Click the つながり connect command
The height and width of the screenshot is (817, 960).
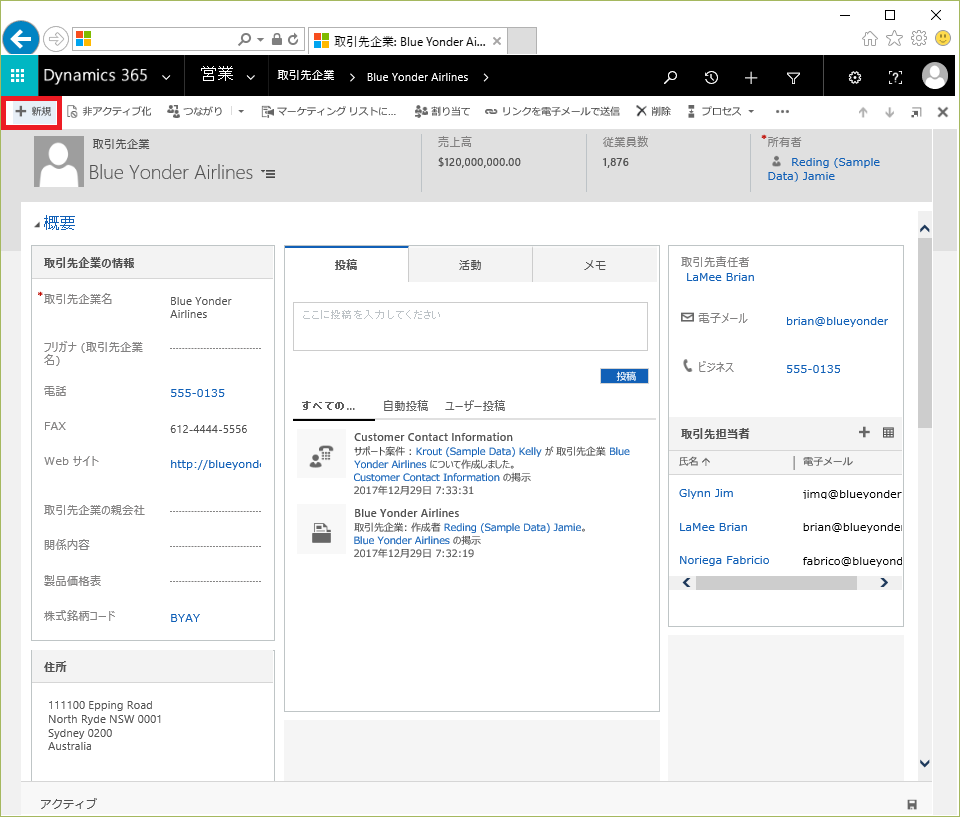coord(195,111)
